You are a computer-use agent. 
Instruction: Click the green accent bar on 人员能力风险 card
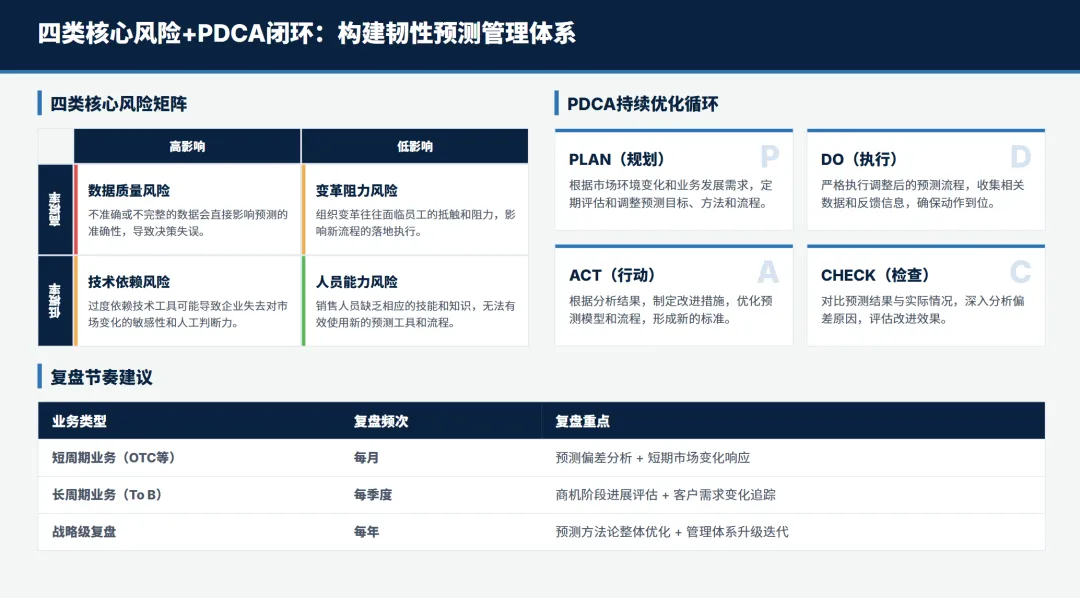pyautogui.click(x=303, y=300)
